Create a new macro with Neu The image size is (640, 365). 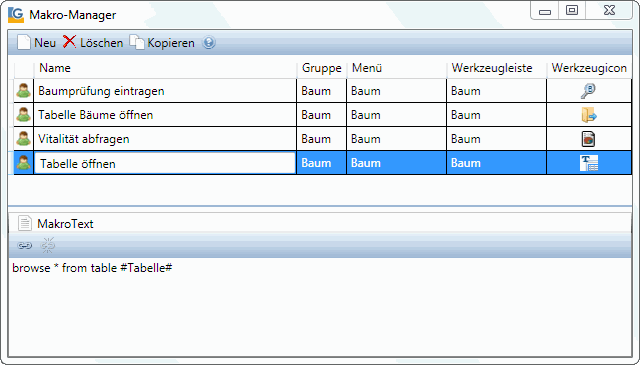pyautogui.click(x=36, y=42)
